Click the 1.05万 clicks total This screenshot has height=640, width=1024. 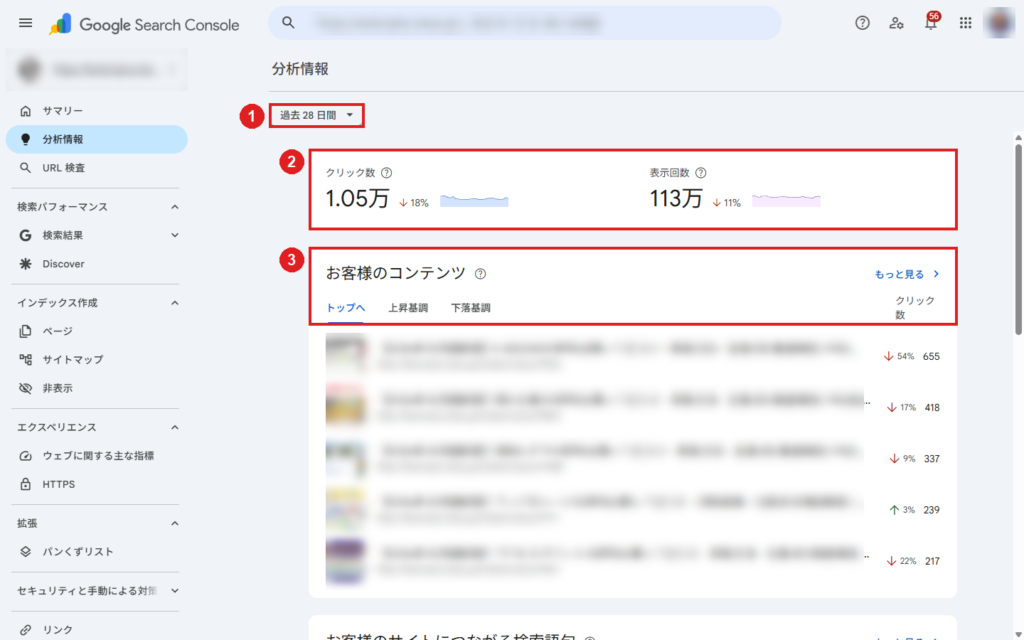tap(358, 199)
